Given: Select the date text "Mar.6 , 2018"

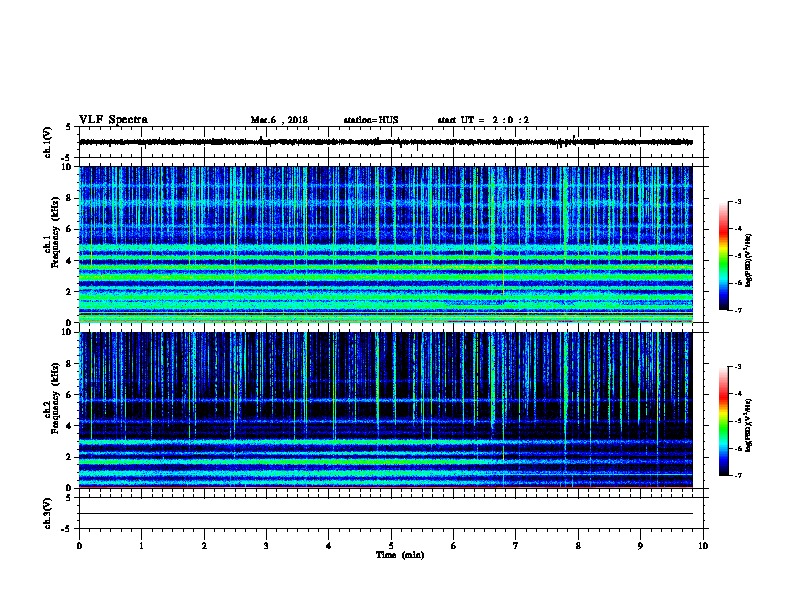Looking at the screenshot, I should point(279,120).
